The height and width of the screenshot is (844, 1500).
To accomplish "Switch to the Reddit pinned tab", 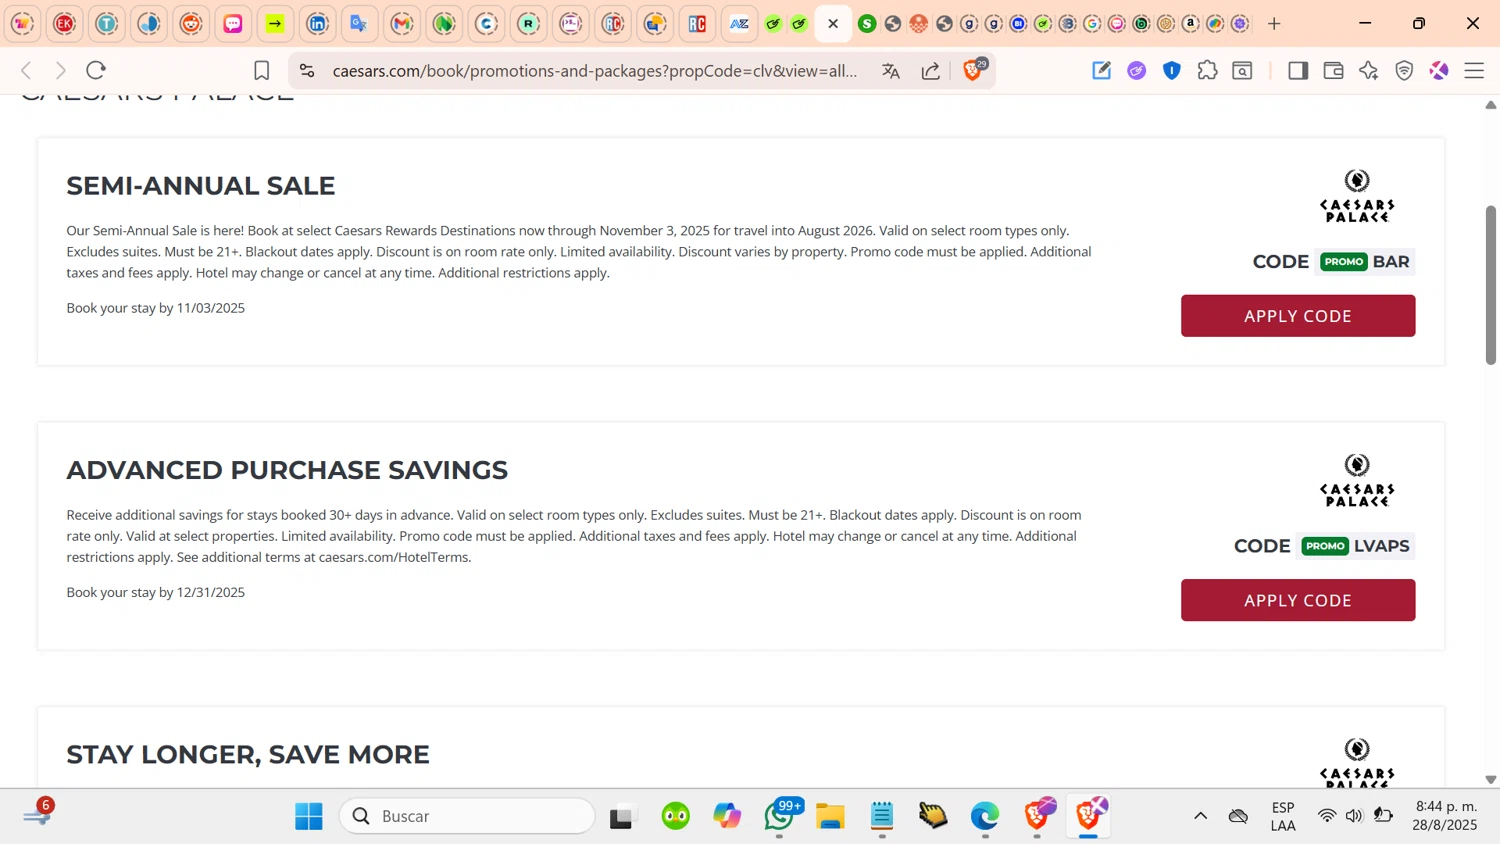I will pos(191,23).
